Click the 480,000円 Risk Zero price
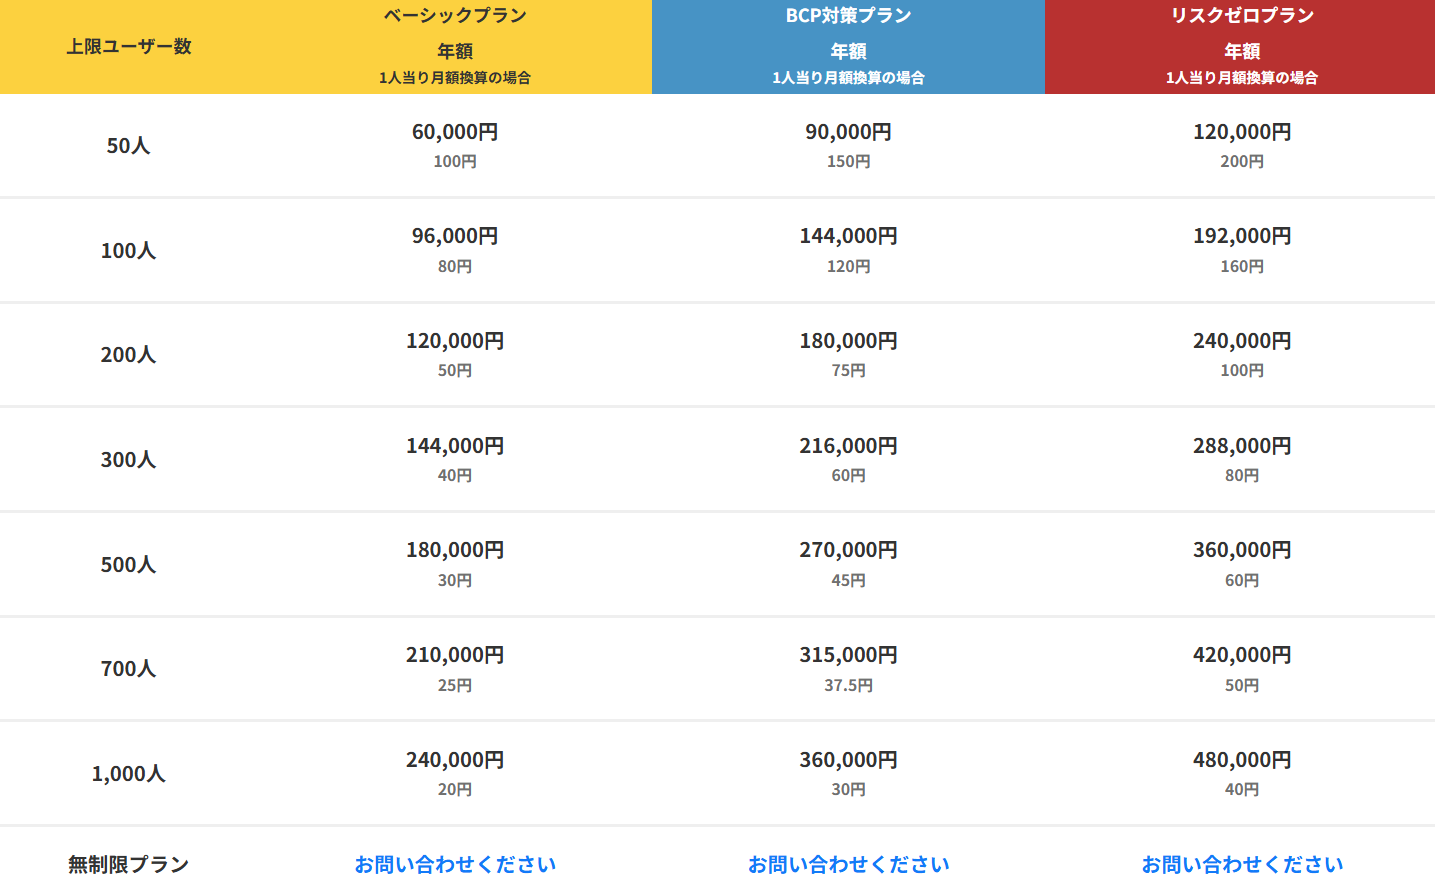This screenshot has width=1435, height=895. click(x=1242, y=760)
